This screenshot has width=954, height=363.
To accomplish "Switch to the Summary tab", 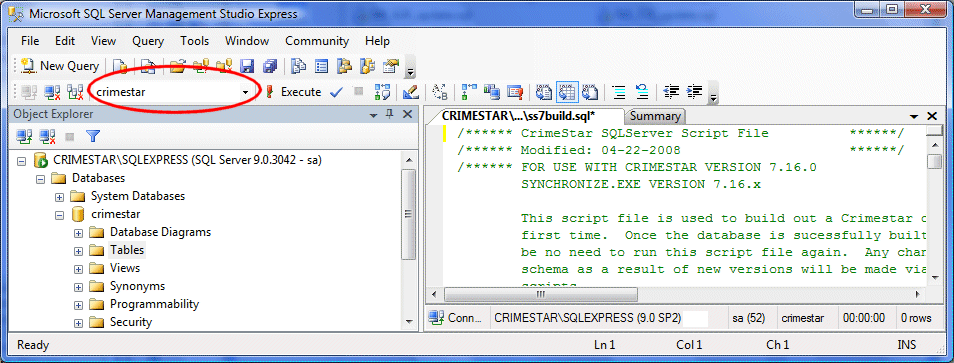I will [655, 116].
